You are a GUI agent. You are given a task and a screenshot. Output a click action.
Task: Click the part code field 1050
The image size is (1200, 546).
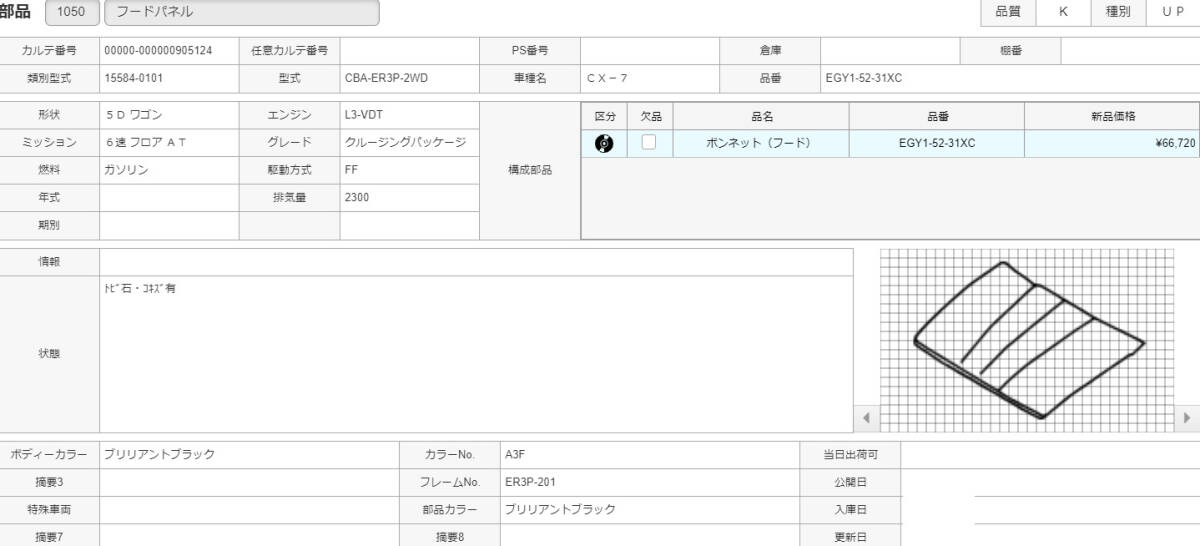72,12
